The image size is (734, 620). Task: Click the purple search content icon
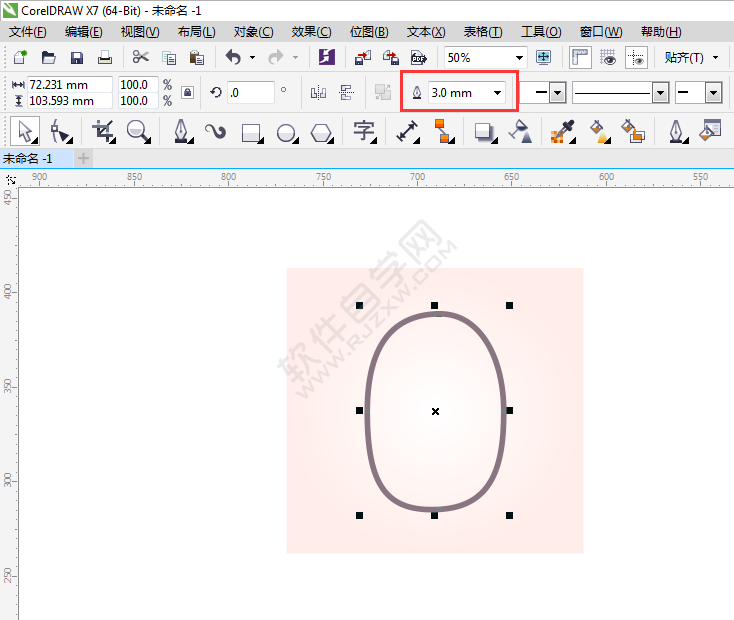326,57
